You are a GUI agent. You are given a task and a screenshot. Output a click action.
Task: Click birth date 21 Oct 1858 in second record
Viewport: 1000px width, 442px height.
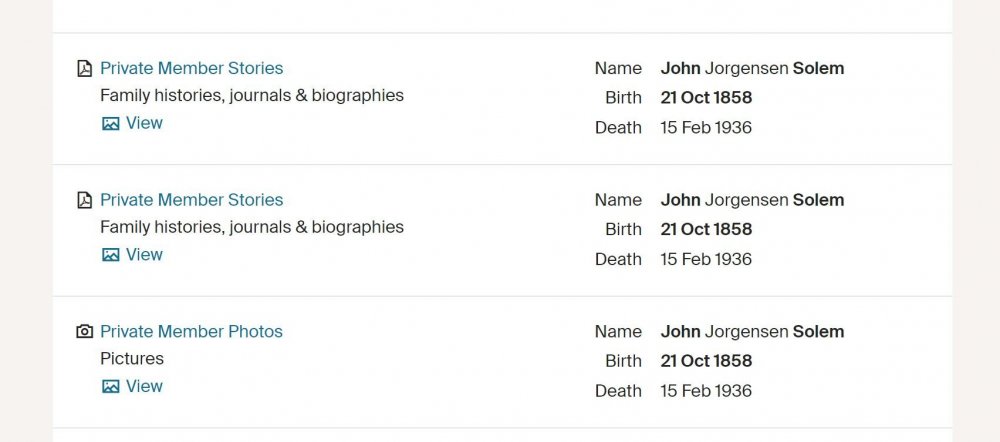click(x=706, y=229)
